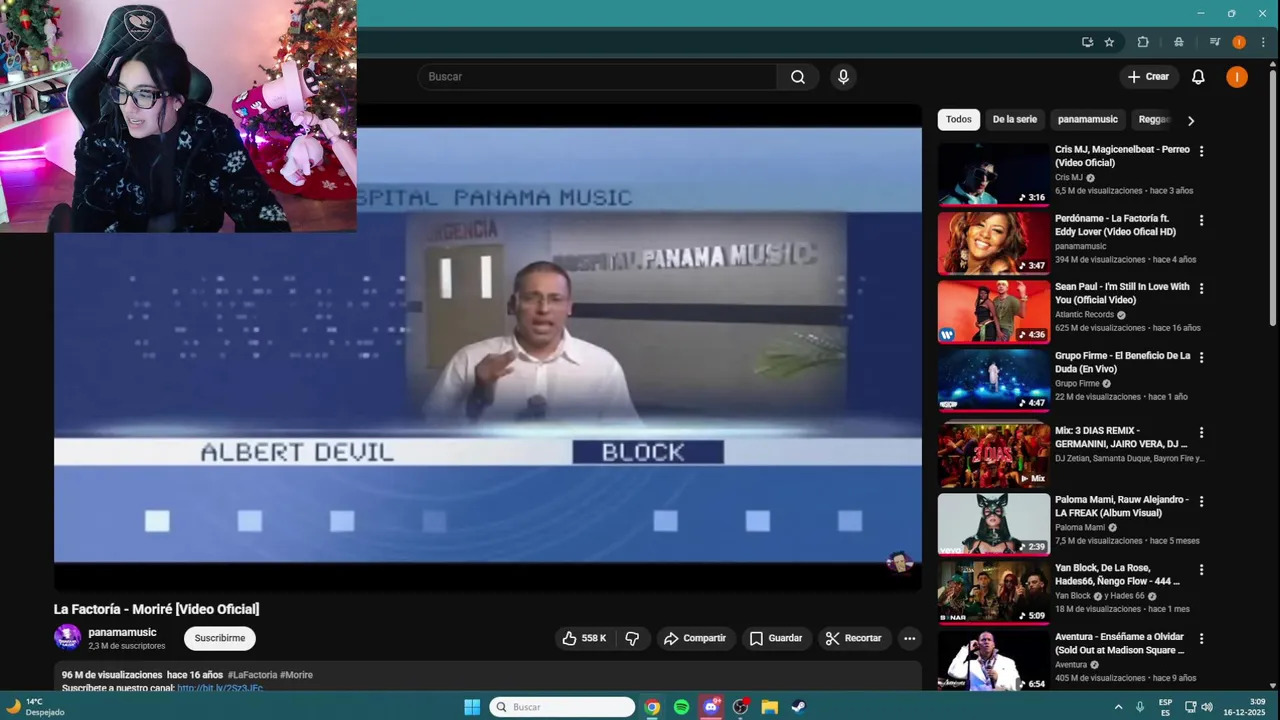Click the Guardar save button
The width and height of the screenshot is (1280, 720).
[x=776, y=638]
